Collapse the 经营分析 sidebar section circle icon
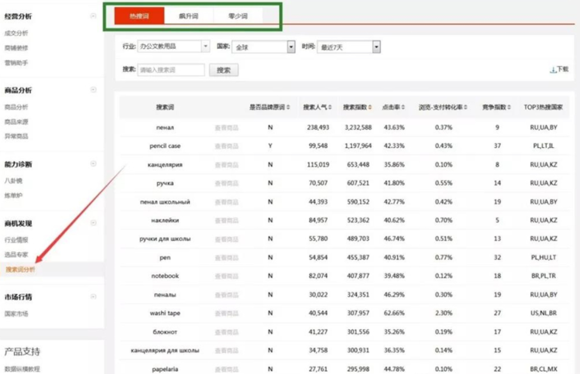 [93, 16]
